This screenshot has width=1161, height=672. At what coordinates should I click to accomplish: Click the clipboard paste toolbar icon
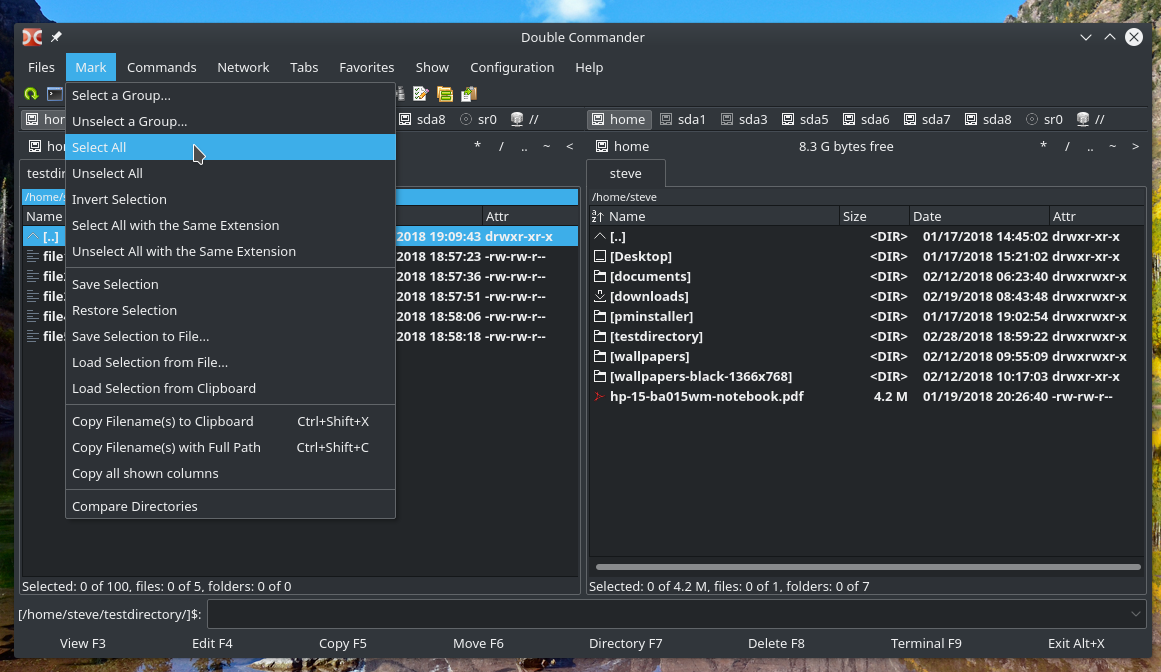click(468, 94)
